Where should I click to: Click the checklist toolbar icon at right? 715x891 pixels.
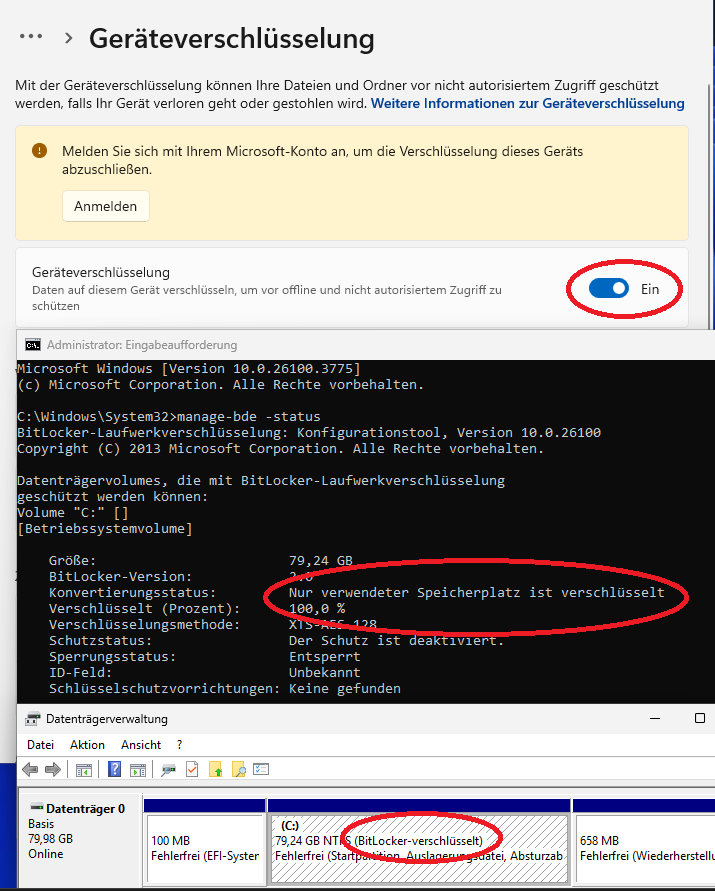pos(261,769)
